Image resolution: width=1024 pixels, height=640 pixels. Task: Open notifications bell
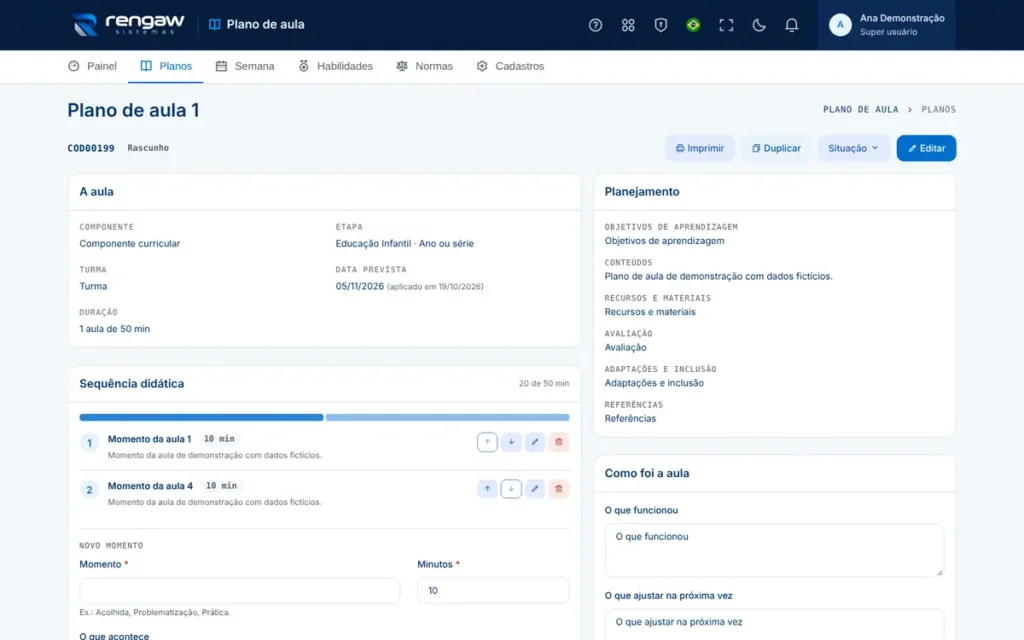pyautogui.click(x=792, y=25)
